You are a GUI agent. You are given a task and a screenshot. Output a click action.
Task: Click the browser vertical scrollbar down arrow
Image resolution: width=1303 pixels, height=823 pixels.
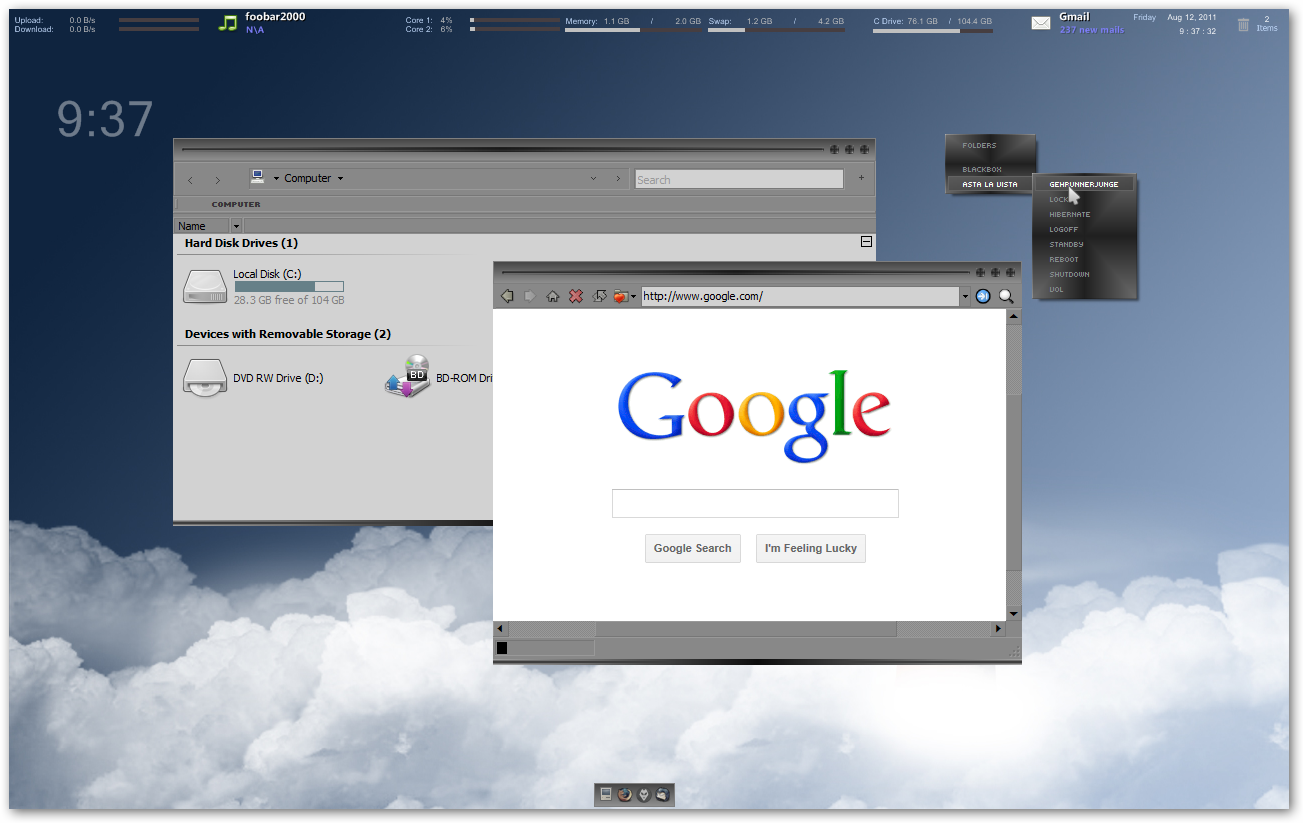[1013, 613]
